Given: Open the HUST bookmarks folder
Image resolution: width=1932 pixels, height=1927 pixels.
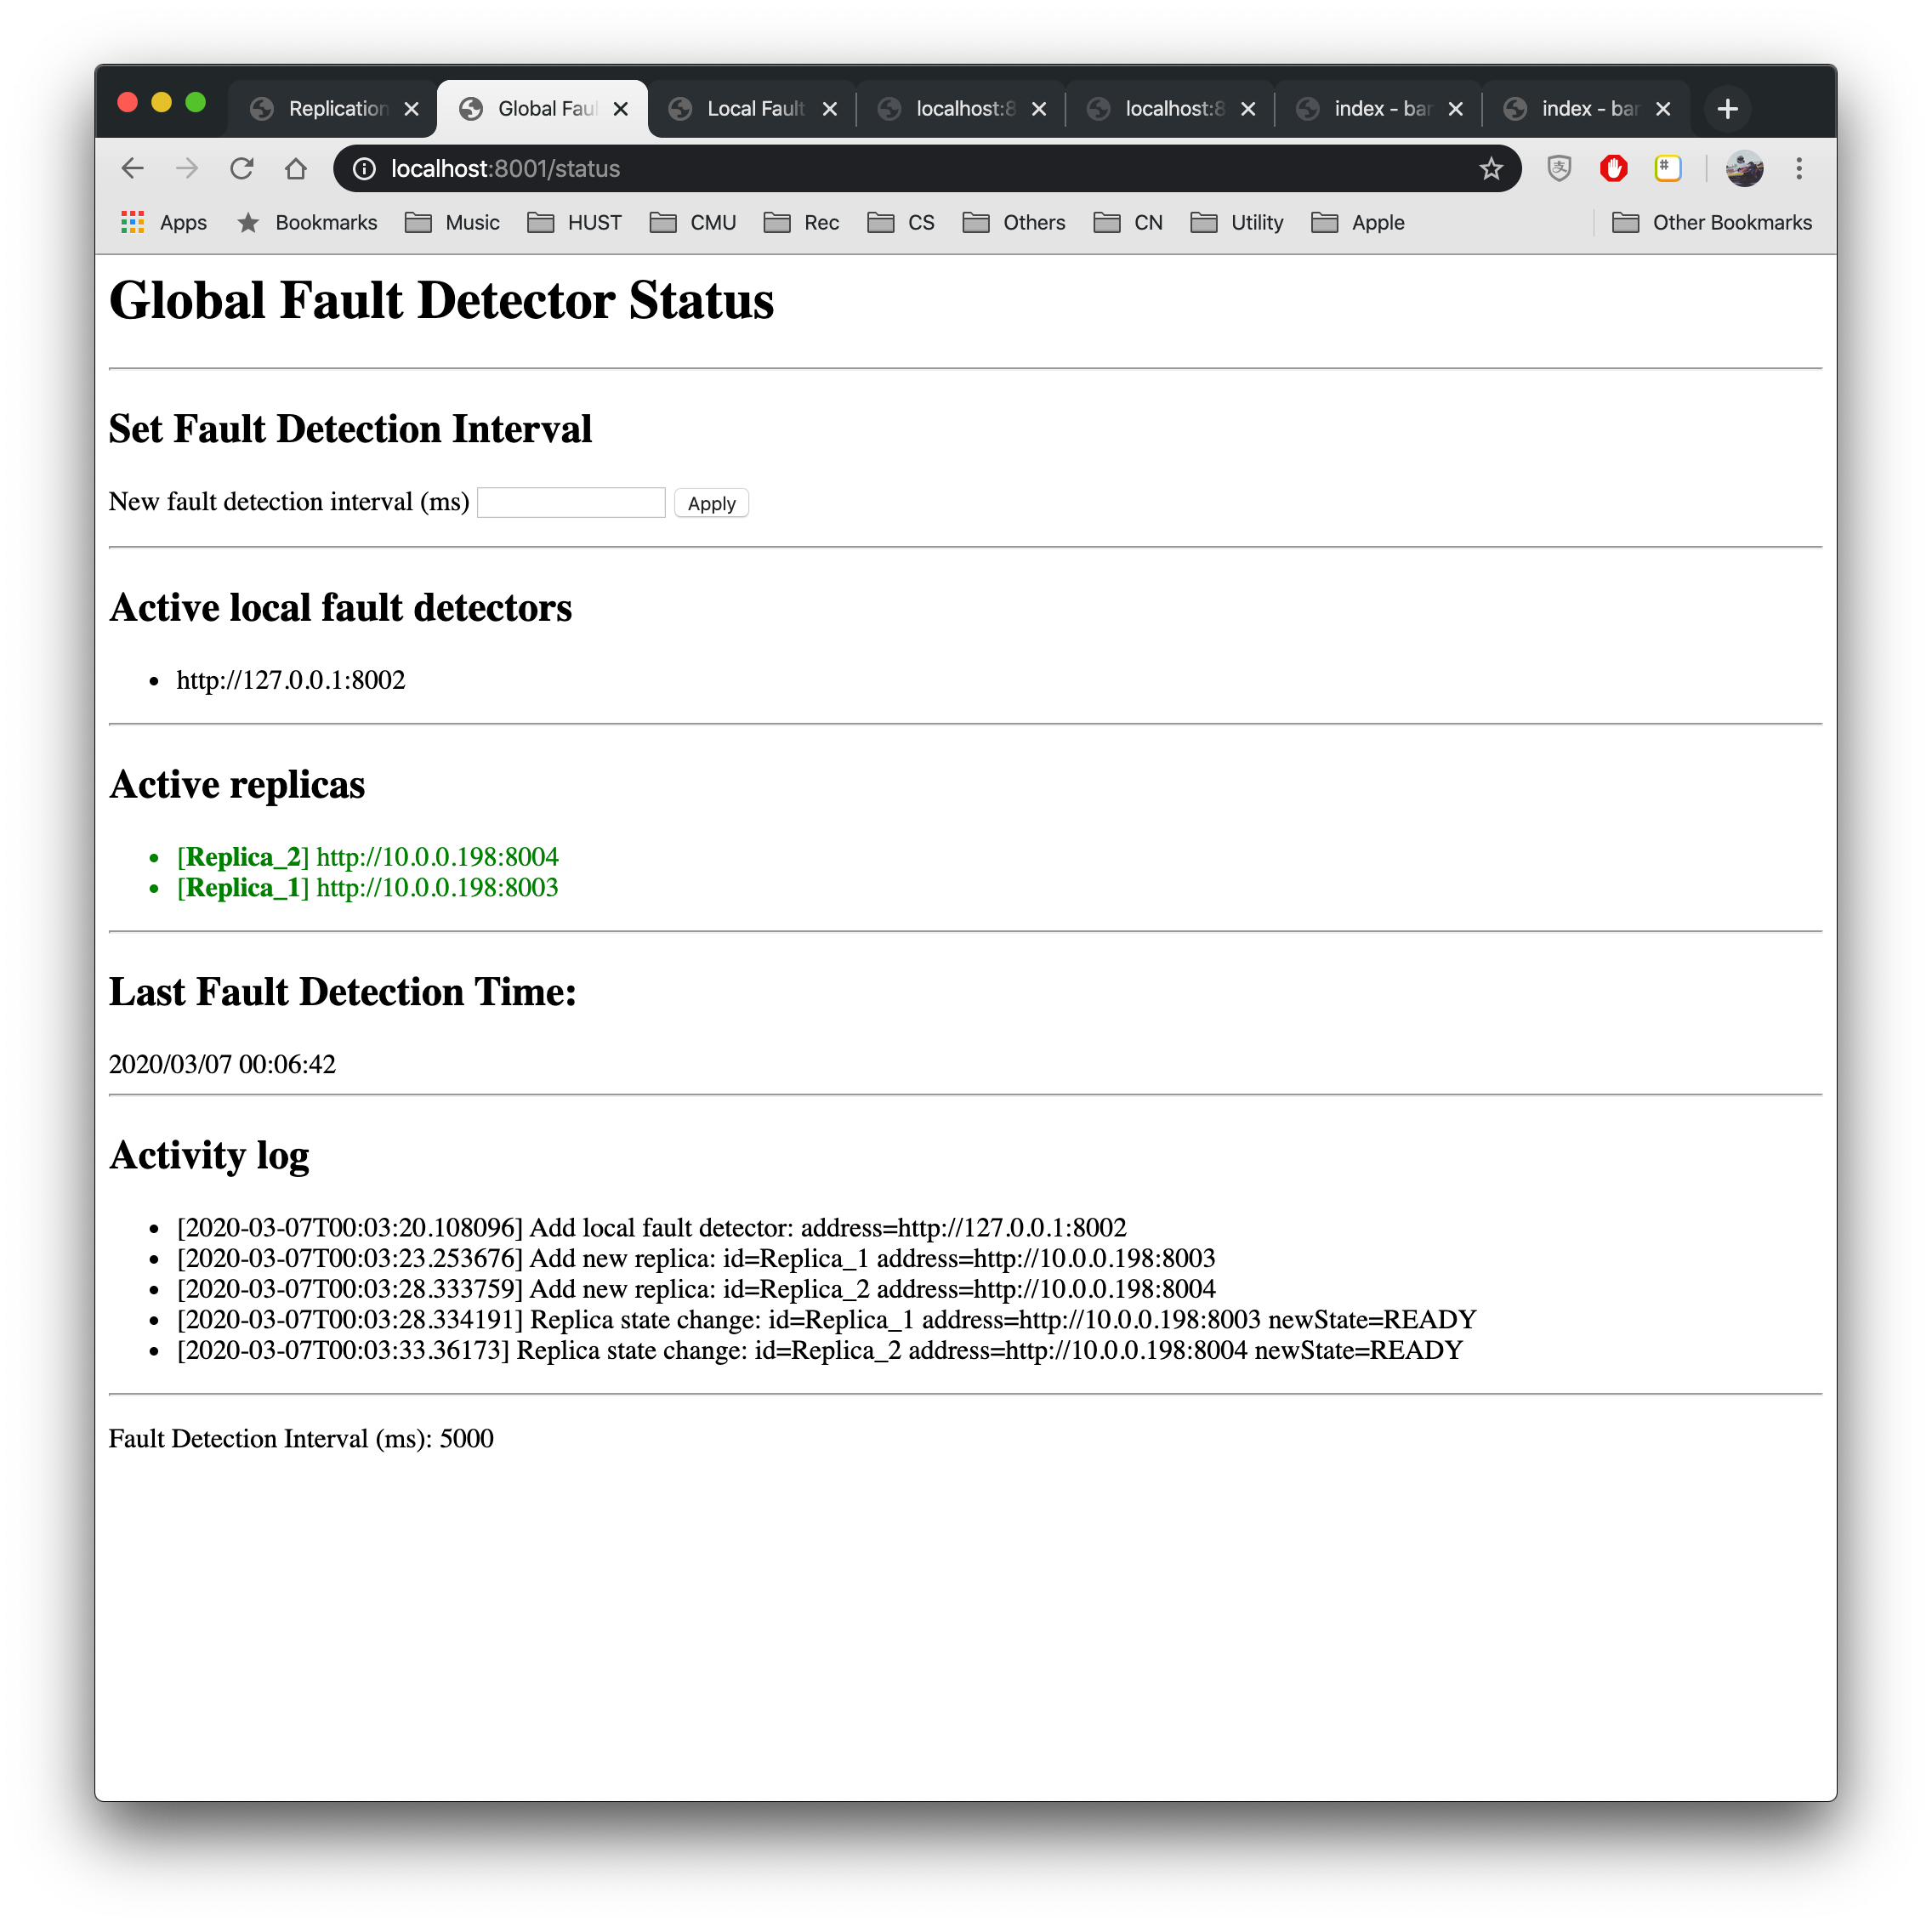Looking at the screenshot, I should click(x=574, y=222).
